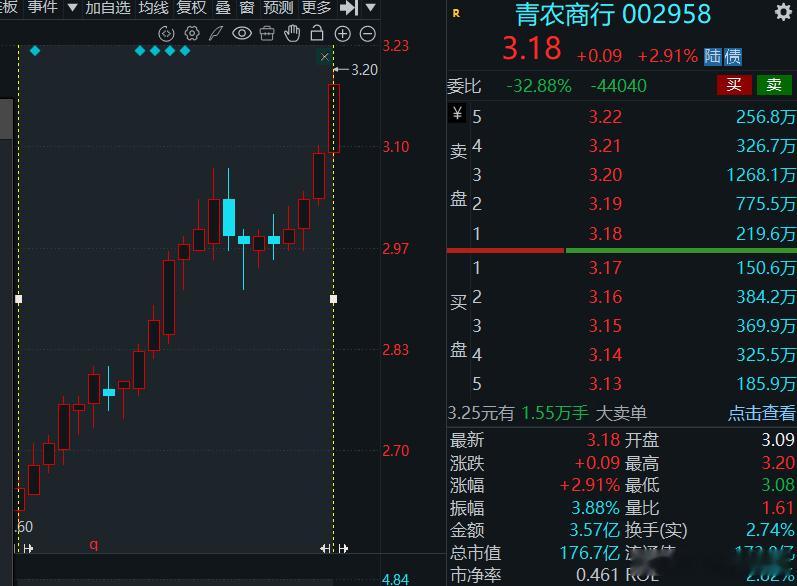
Task: Toggle the chart lock icon
Action: tap(317, 33)
